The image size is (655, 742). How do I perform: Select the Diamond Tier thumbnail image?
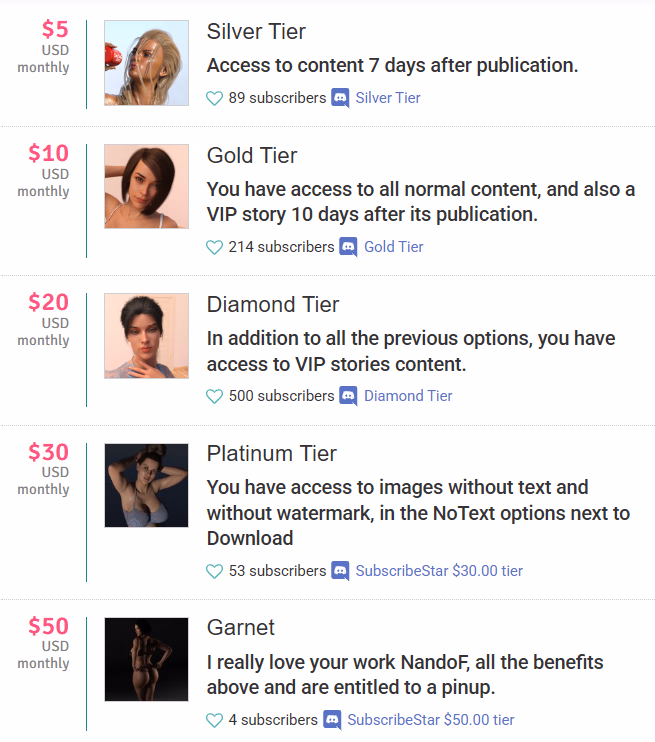[146, 336]
